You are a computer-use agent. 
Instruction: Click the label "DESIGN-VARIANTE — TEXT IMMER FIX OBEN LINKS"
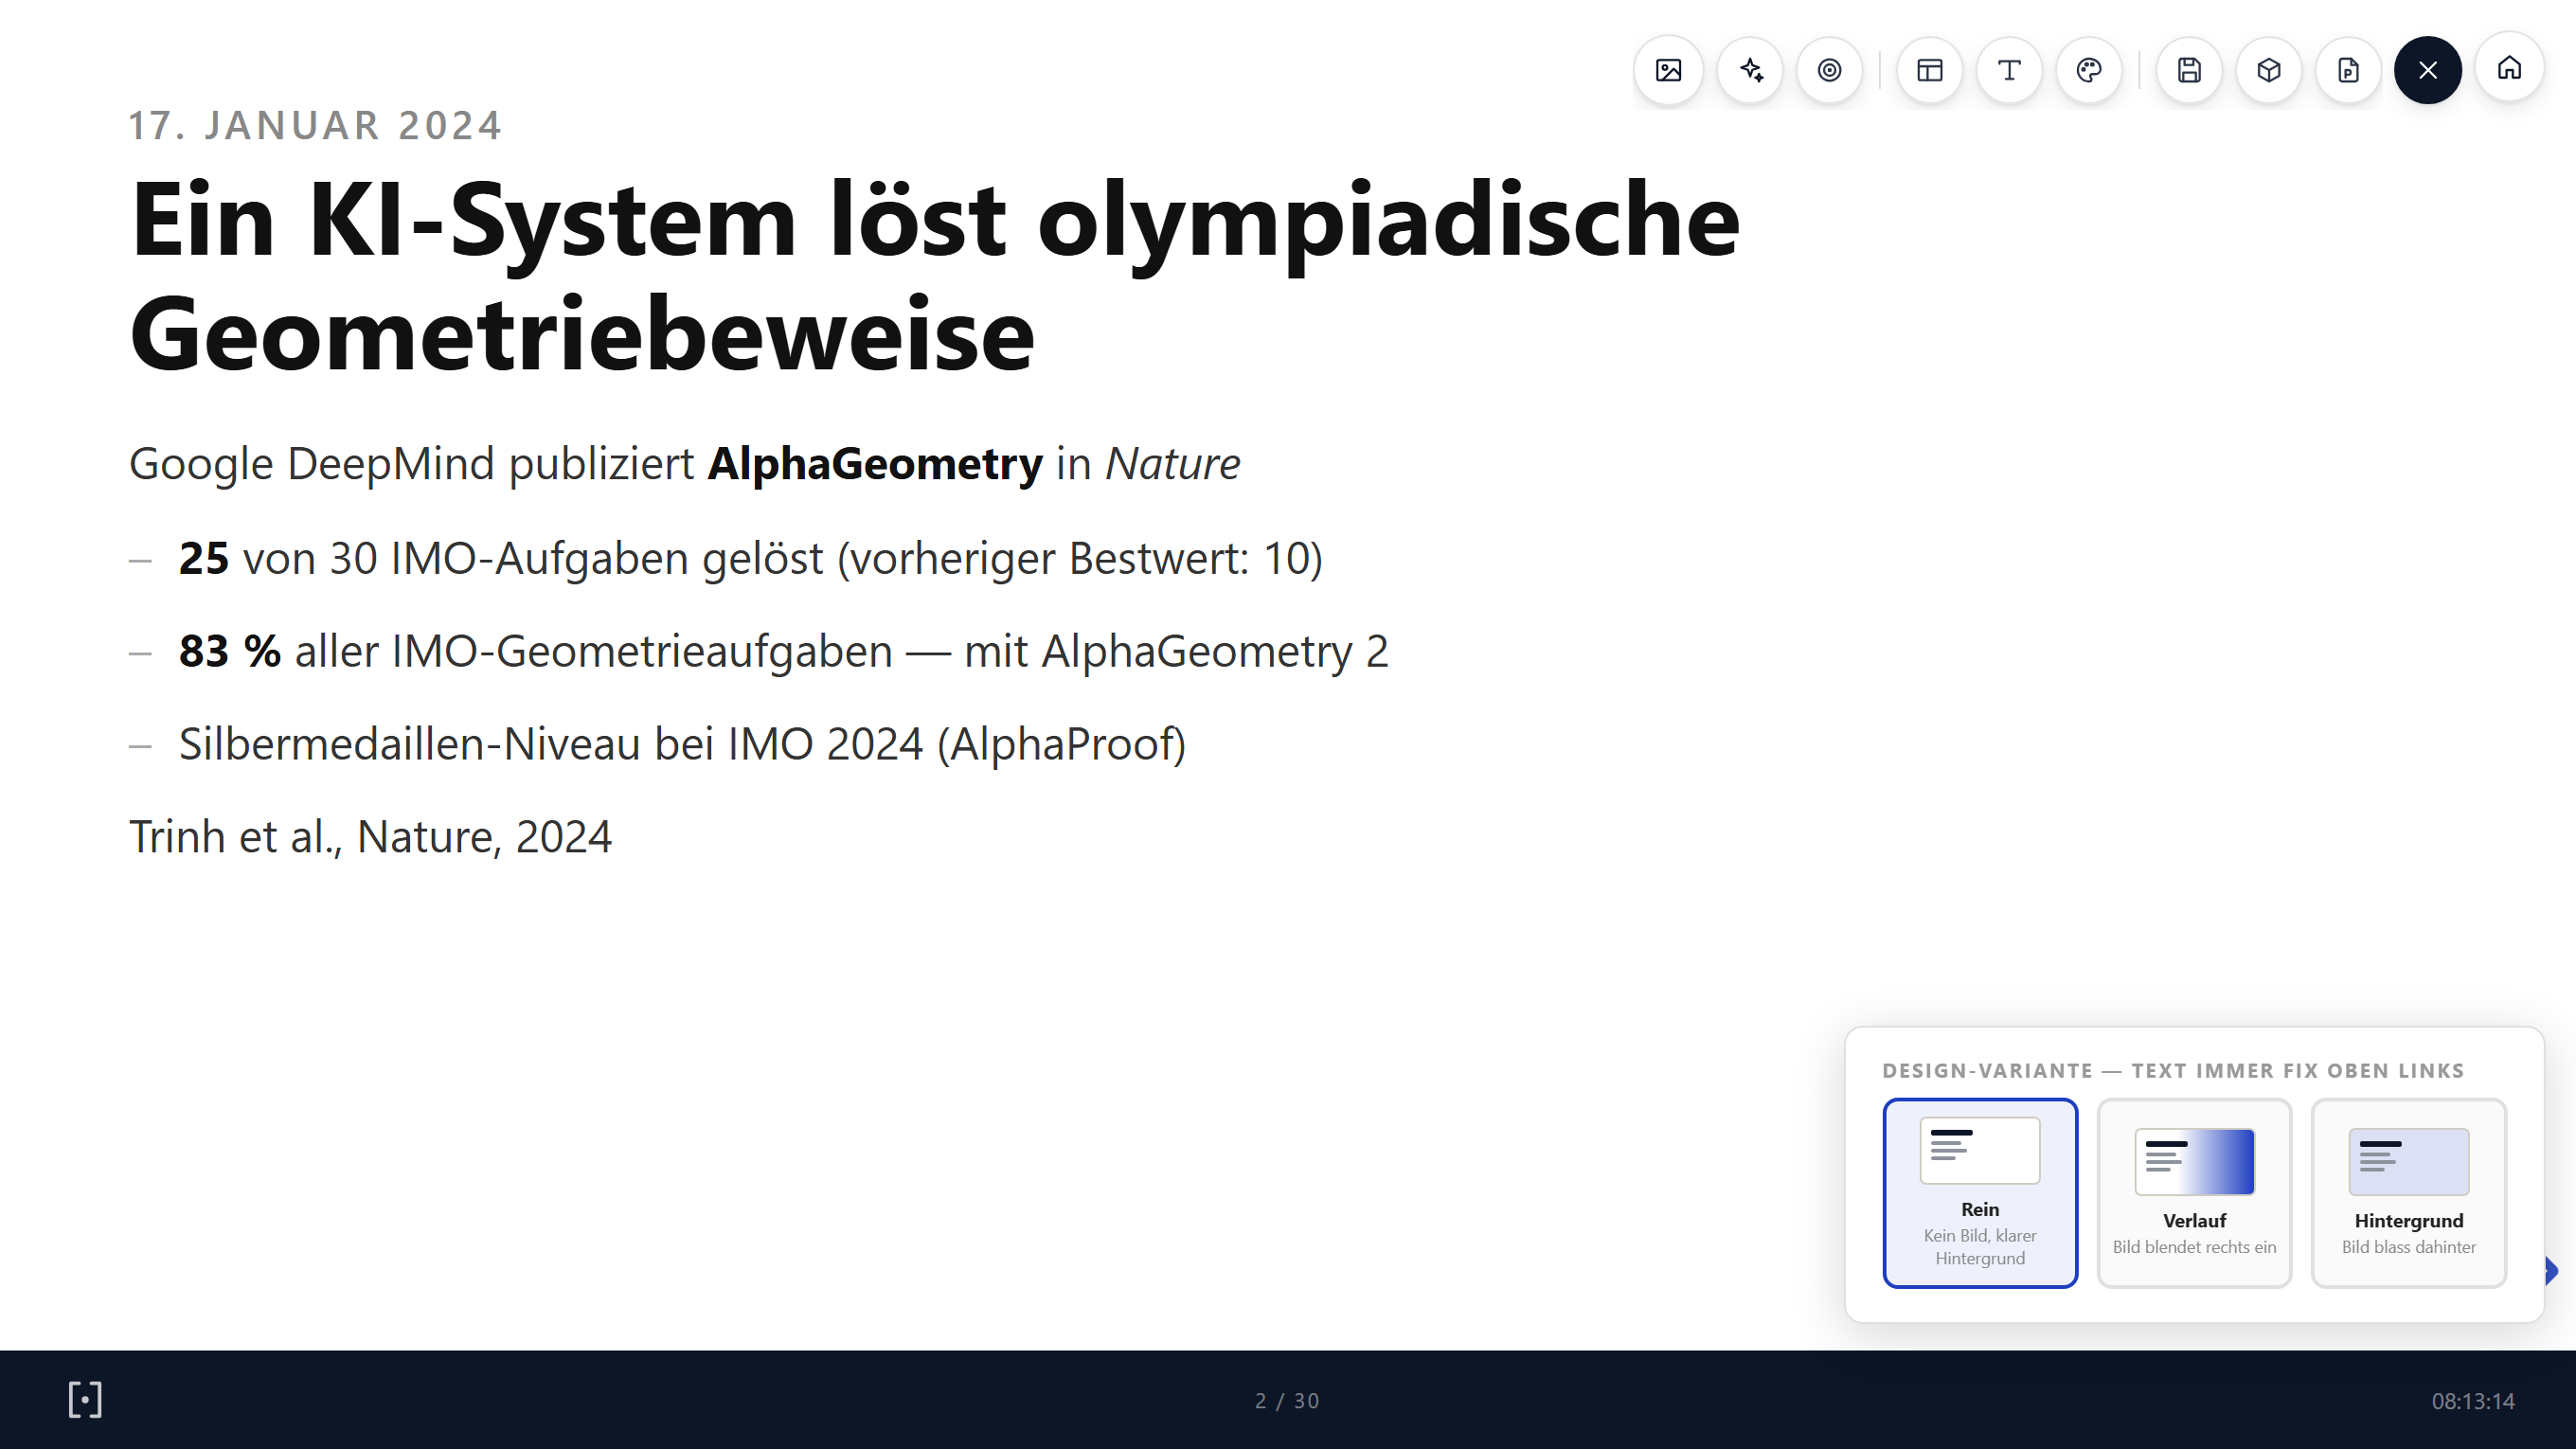[x=2173, y=1071]
